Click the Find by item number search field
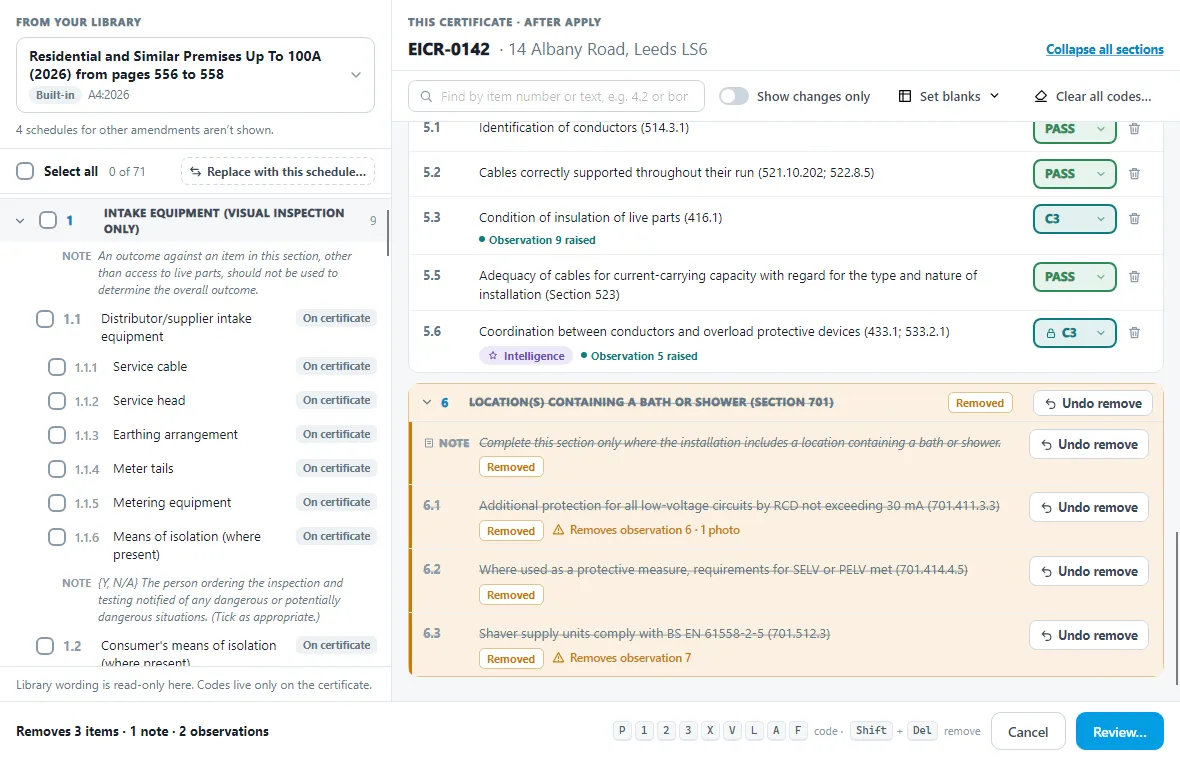Viewport: 1180px width, 760px height. (556, 96)
